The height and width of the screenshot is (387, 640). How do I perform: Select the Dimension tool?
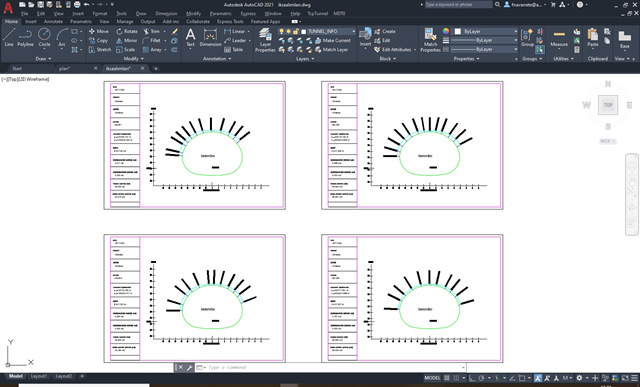210,37
